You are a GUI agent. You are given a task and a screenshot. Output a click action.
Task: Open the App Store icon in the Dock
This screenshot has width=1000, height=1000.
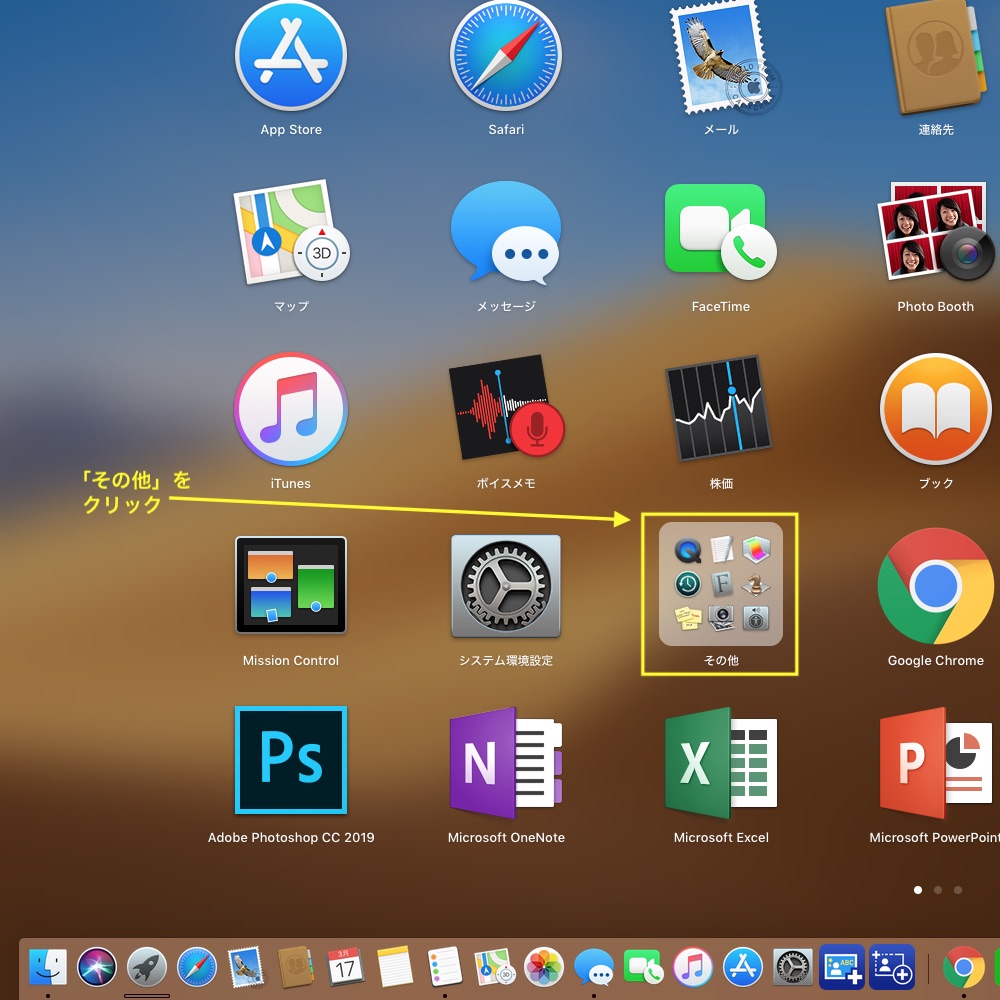tap(742, 967)
